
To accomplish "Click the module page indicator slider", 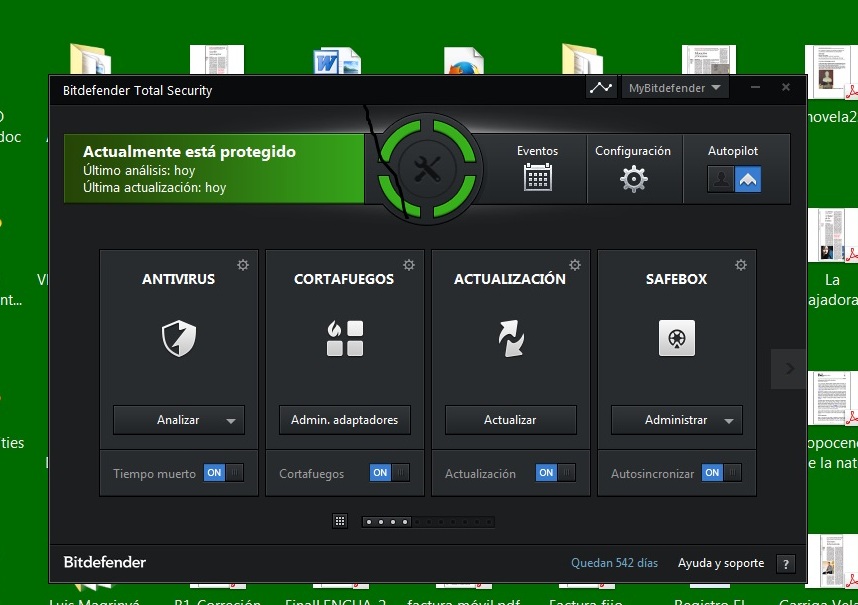I will [428, 522].
